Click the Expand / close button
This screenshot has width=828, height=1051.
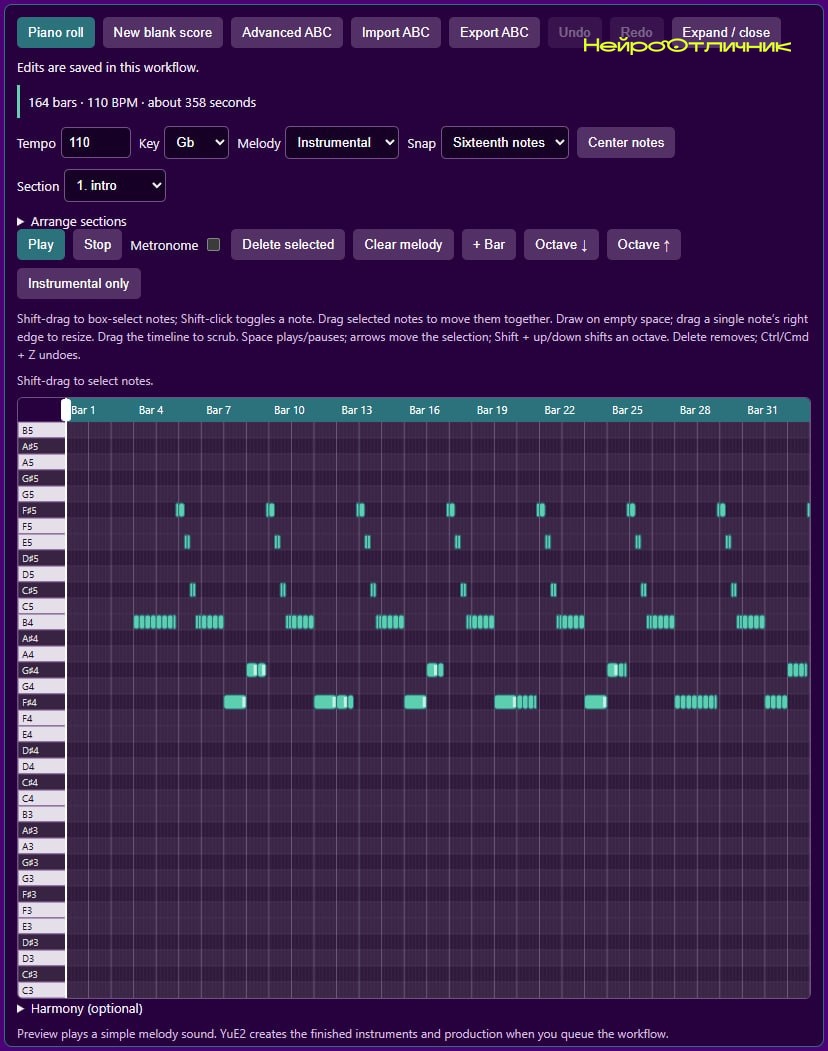point(726,32)
